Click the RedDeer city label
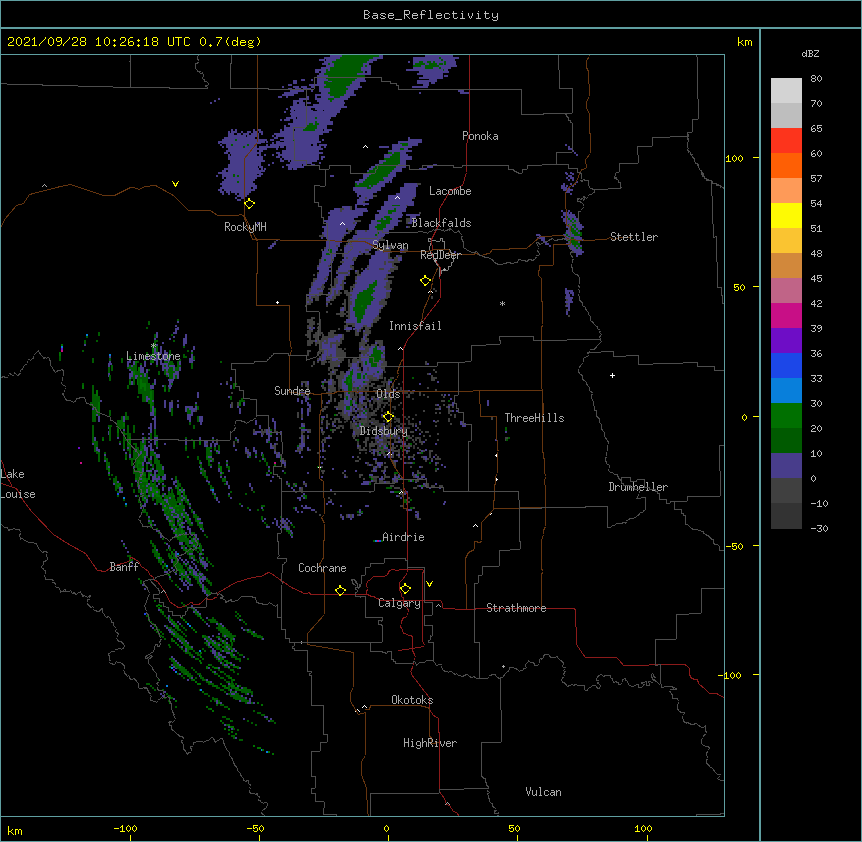The image size is (862, 842). tap(440, 255)
